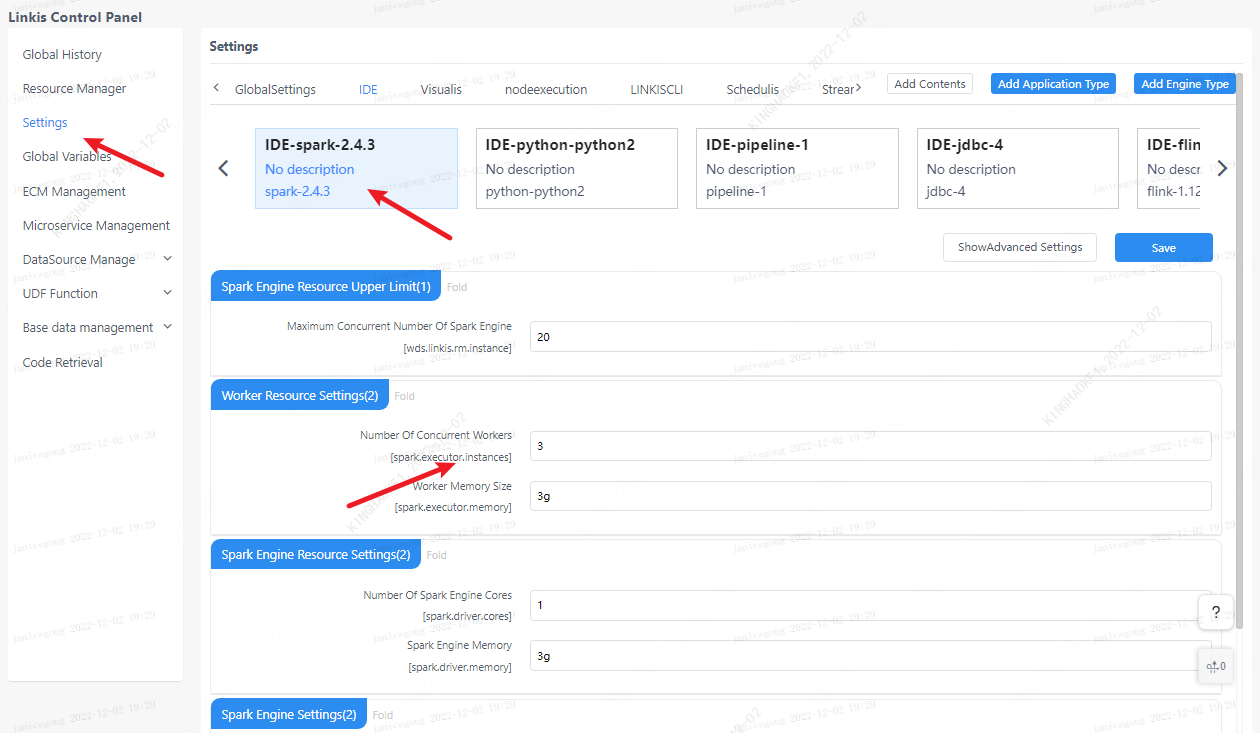Click the left arrow beside IDE-spark-2.4.3 card
1260x733 pixels.
223,168
